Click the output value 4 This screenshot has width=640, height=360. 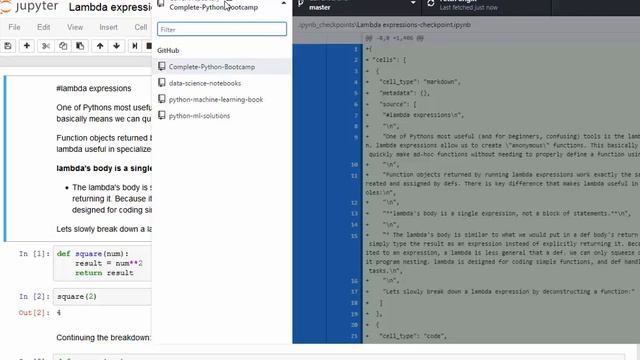pyautogui.click(x=59, y=313)
